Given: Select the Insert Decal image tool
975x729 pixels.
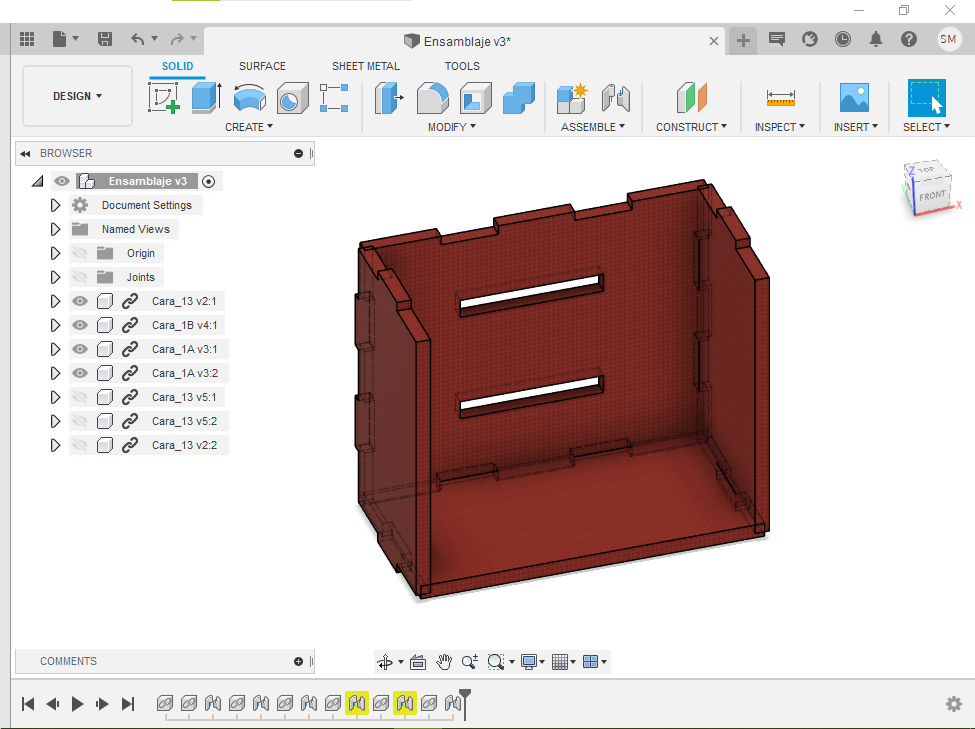Looking at the screenshot, I should point(854,98).
